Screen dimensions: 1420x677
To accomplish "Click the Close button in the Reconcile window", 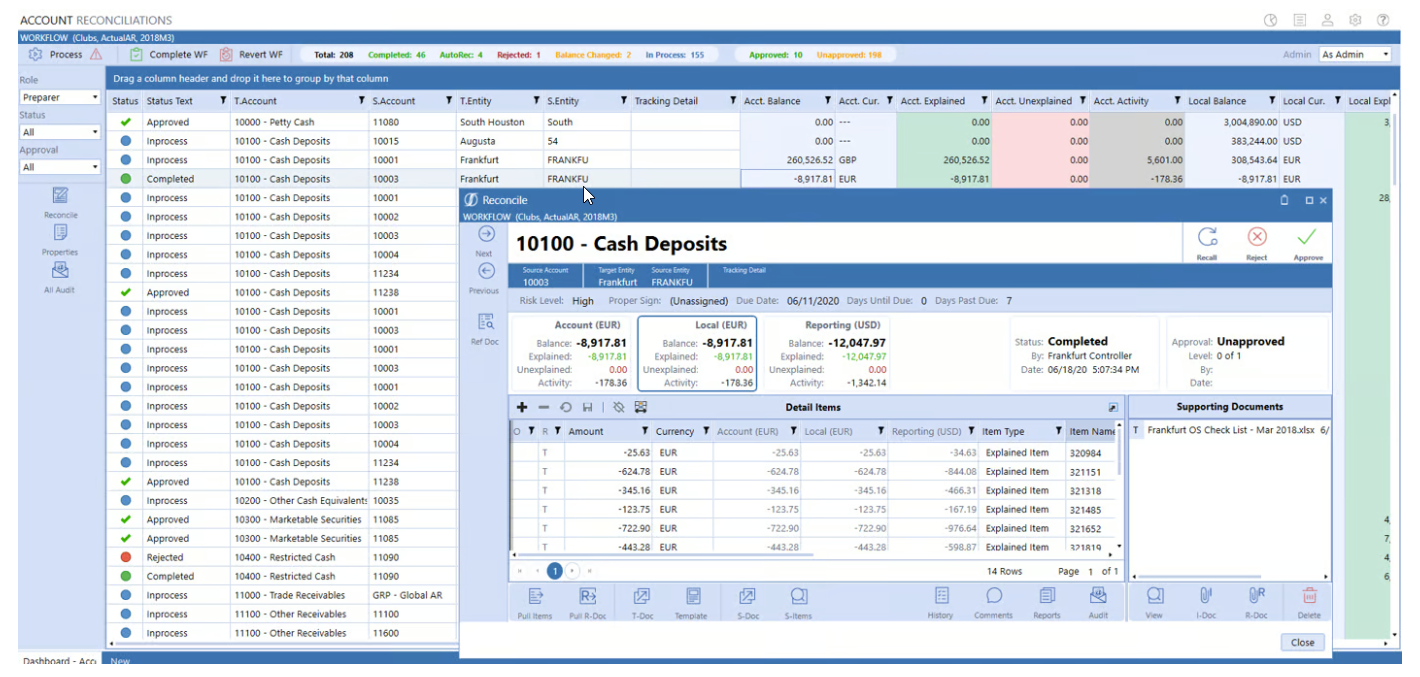I will [x=1302, y=642].
